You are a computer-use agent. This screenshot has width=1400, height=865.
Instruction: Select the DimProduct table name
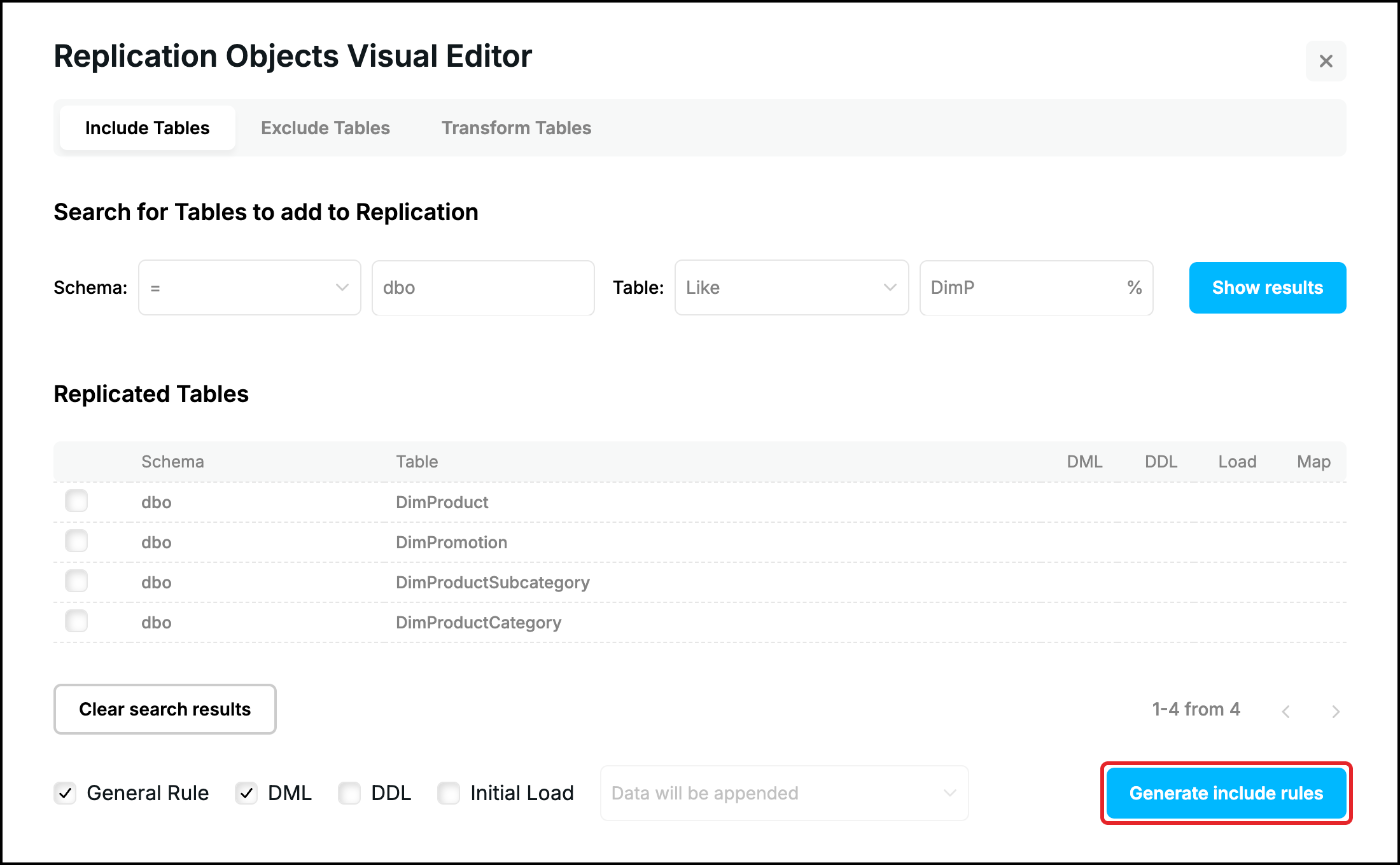tap(442, 502)
